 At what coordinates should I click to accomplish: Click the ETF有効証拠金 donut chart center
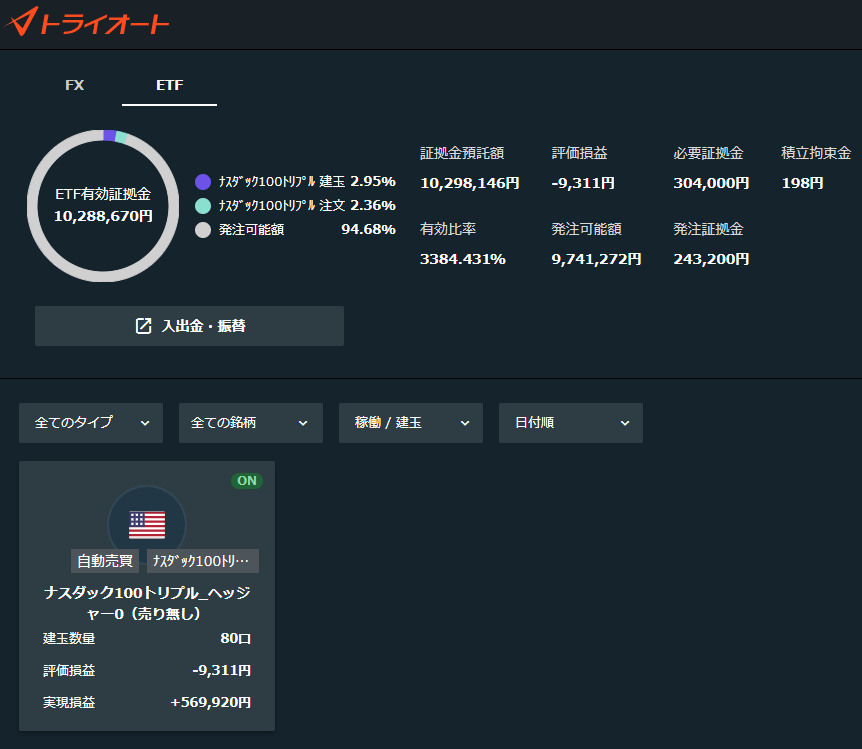coord(103,206)
